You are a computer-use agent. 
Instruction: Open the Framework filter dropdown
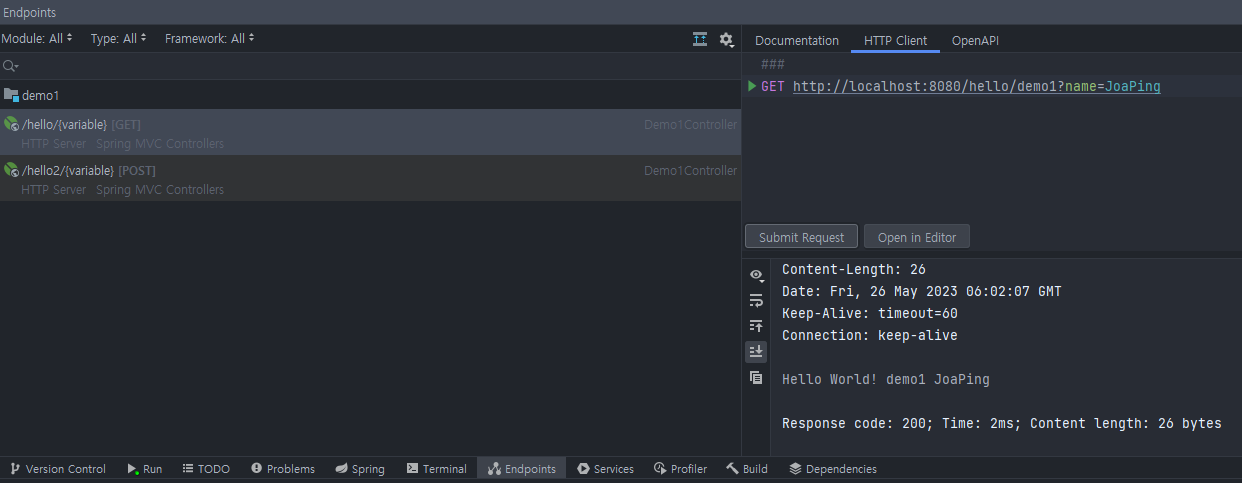pyautogui.click(x=210, y=38)
